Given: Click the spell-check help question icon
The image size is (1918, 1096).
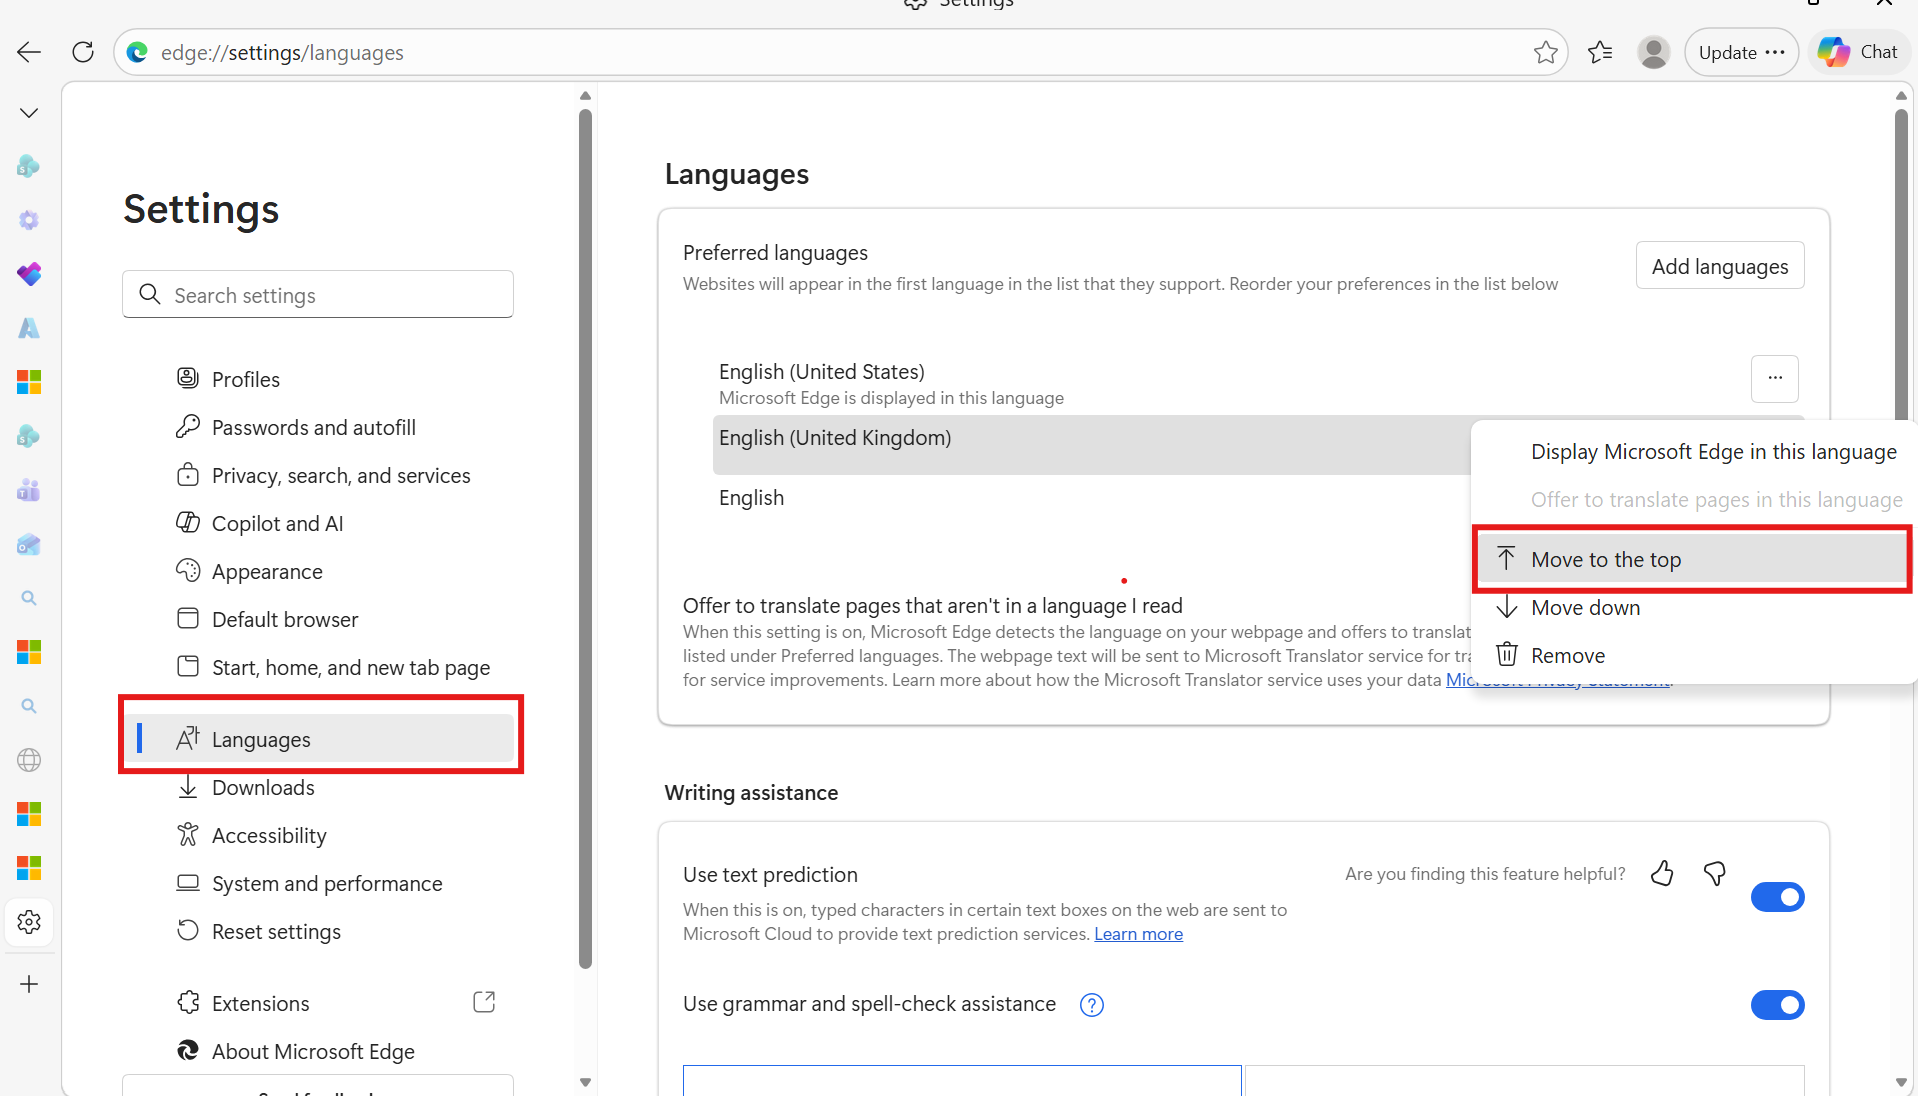Looking at the screenshot, I should click(1092, 1005).
